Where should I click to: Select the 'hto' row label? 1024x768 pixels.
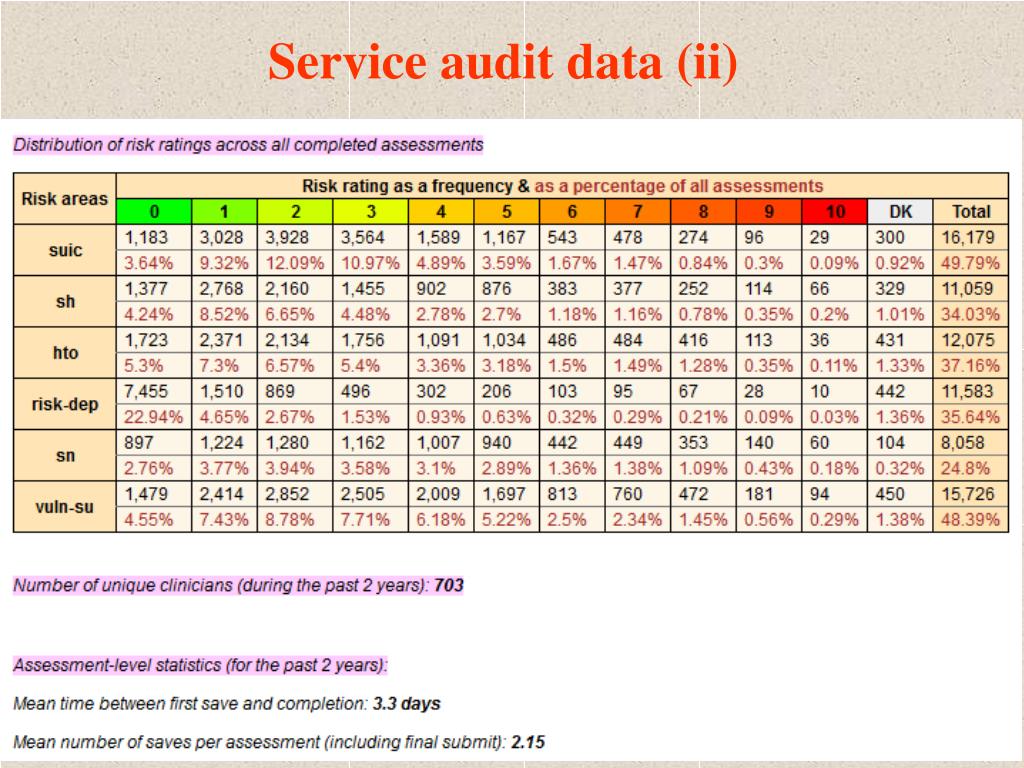pos(65,353)
